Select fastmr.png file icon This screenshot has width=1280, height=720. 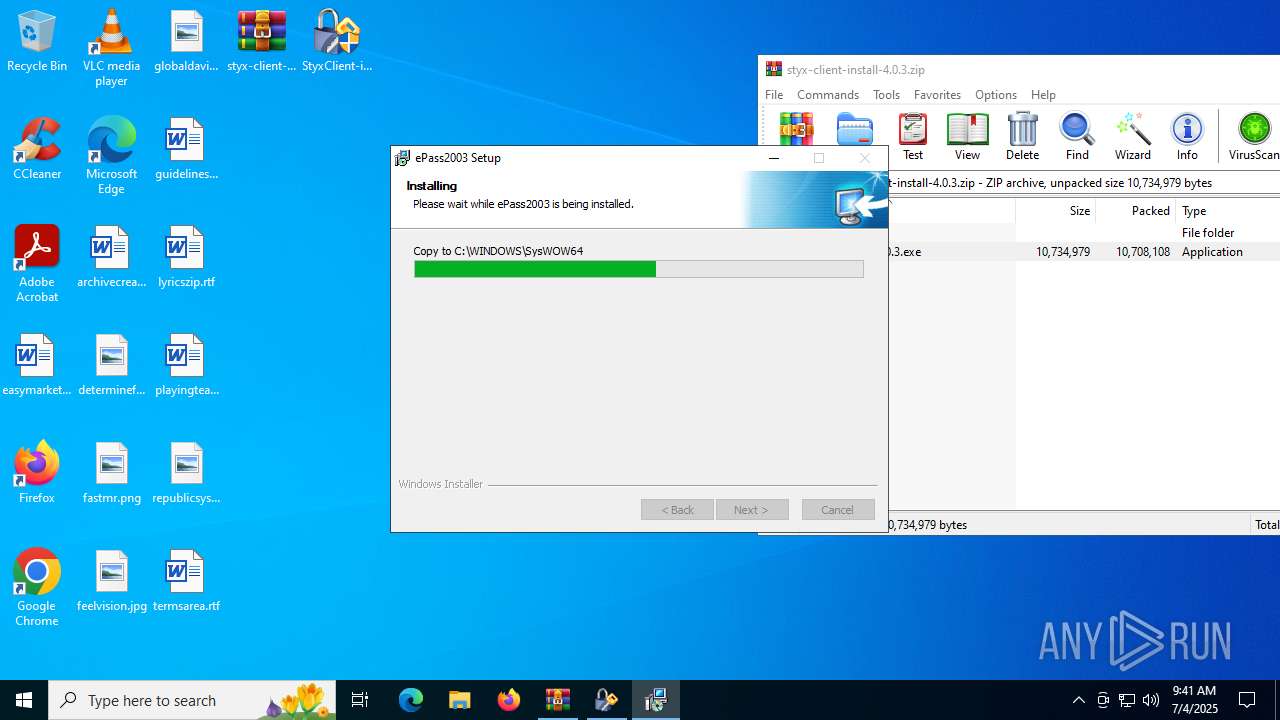pyautogui.click(x=111, y=474)
